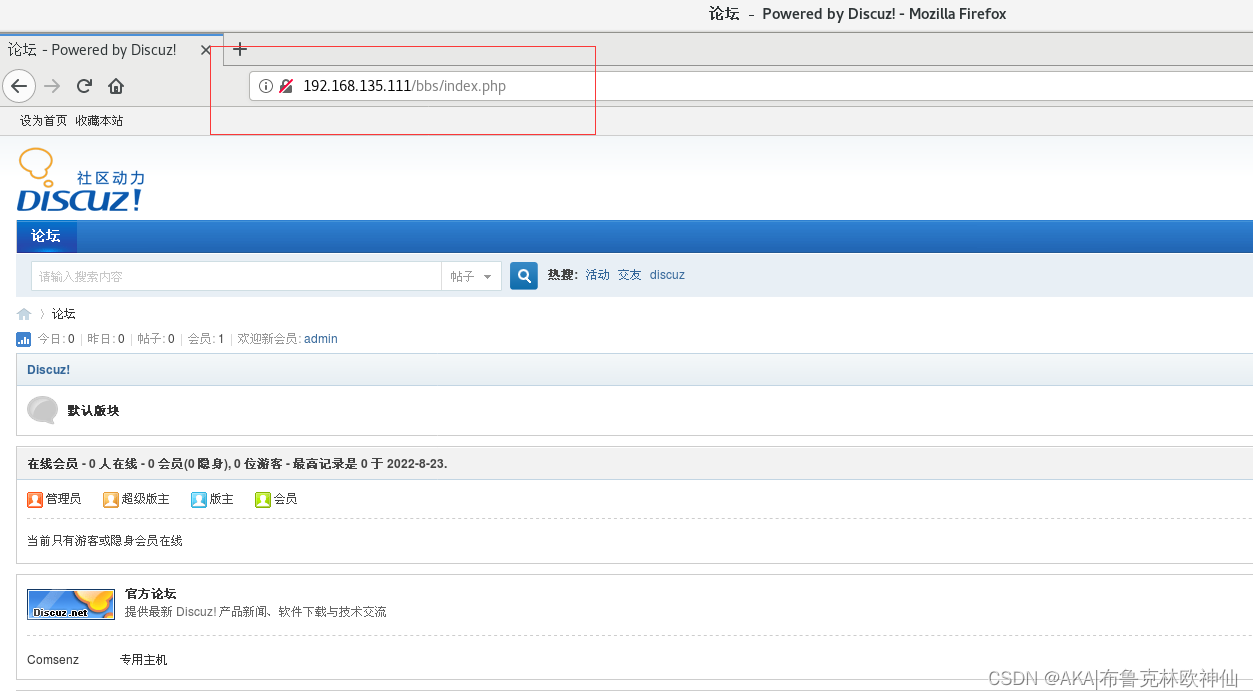Switch to the 论坛 - Powered by Discuz! tab
Screen dimensions: 1253x699
(x=92, y=49)
